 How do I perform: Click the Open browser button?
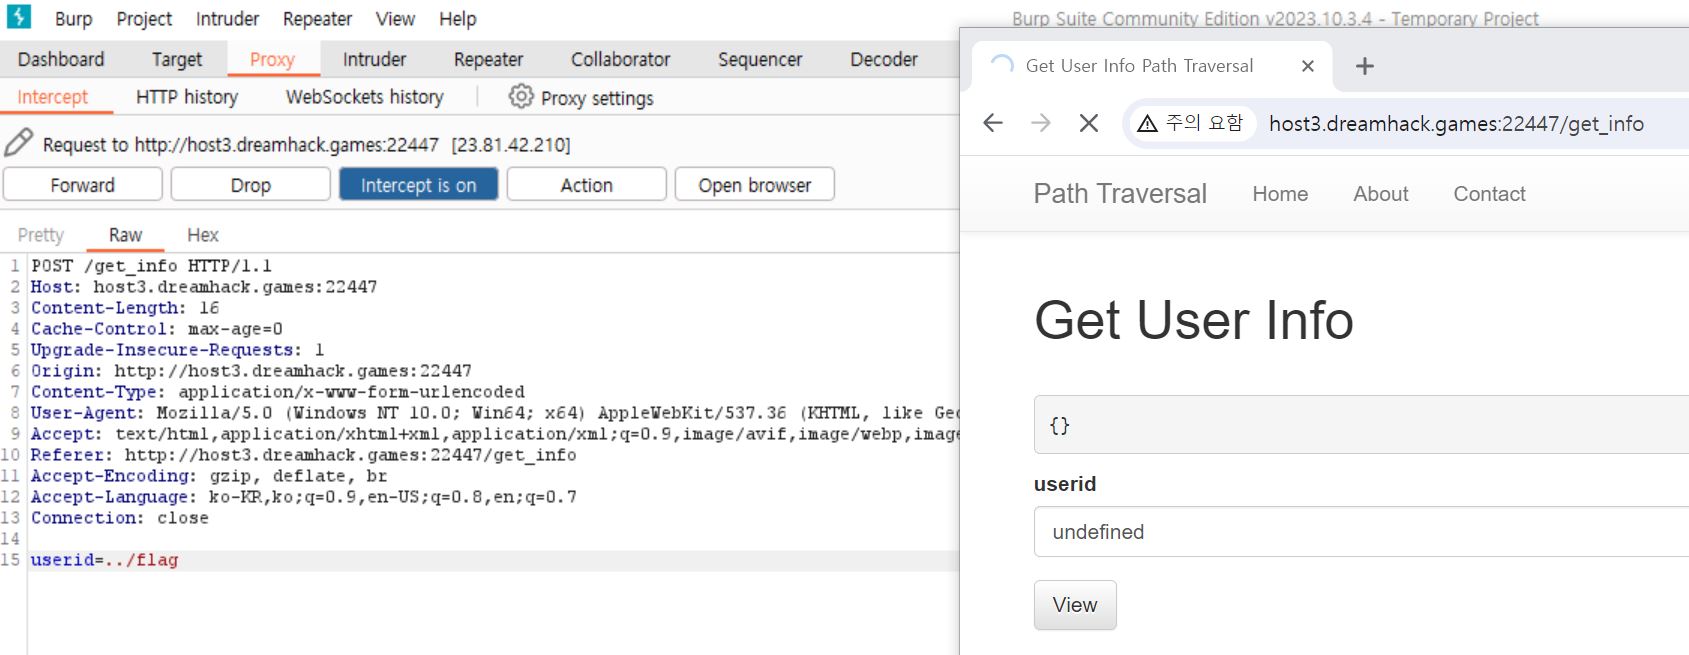(755, 185)
